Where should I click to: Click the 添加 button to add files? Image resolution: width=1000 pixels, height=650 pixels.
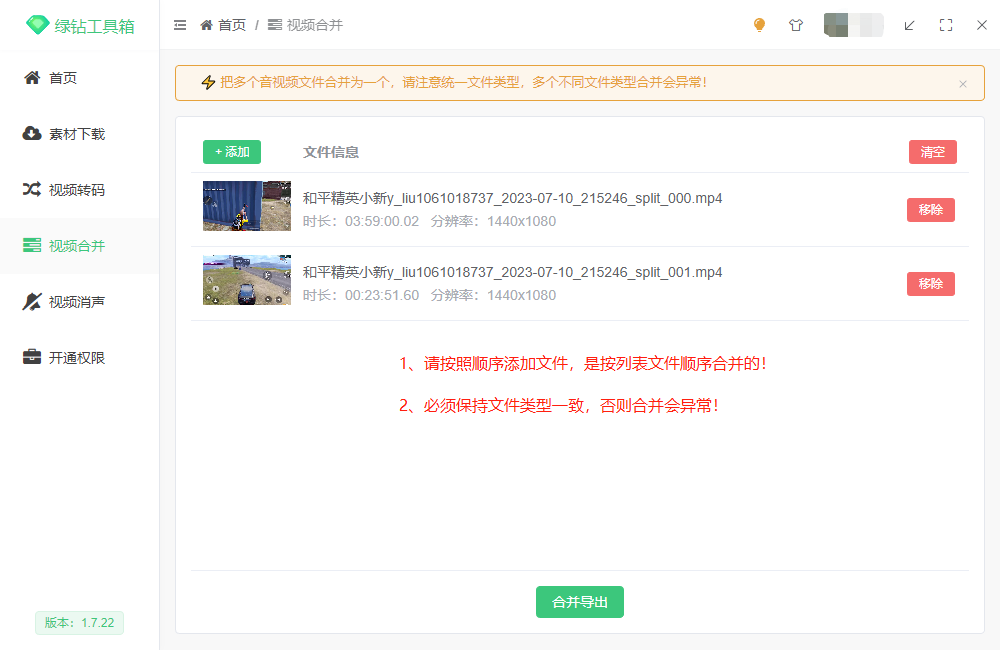[x=231, y=151]
